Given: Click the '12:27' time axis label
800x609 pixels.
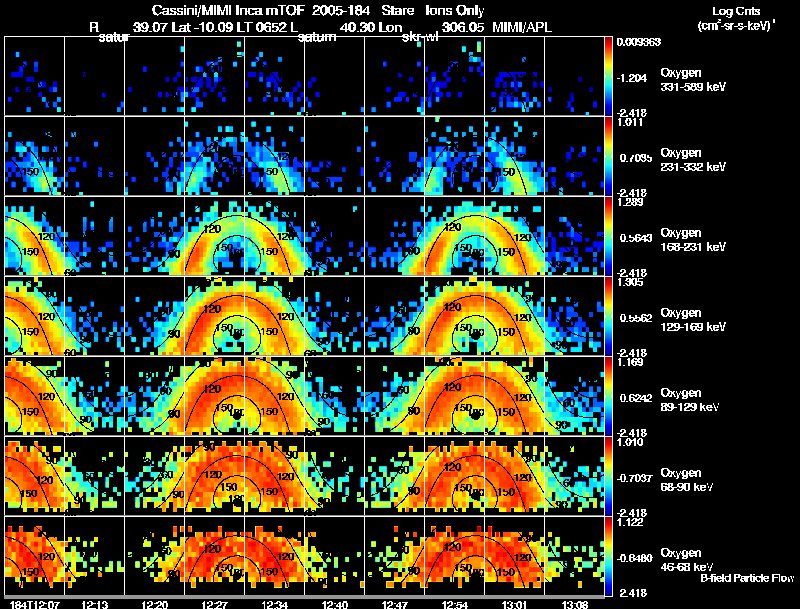Looking at the screenshot, I should (214, 604).
